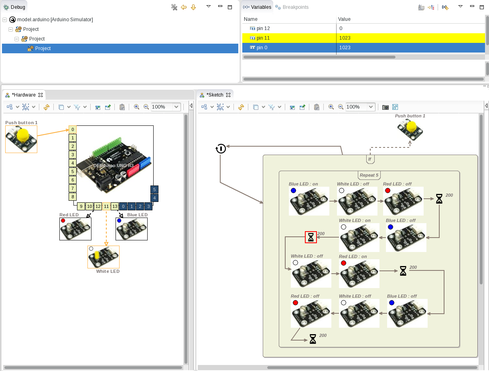Click the filters icon in Hardware toolbar

[77, 107]
